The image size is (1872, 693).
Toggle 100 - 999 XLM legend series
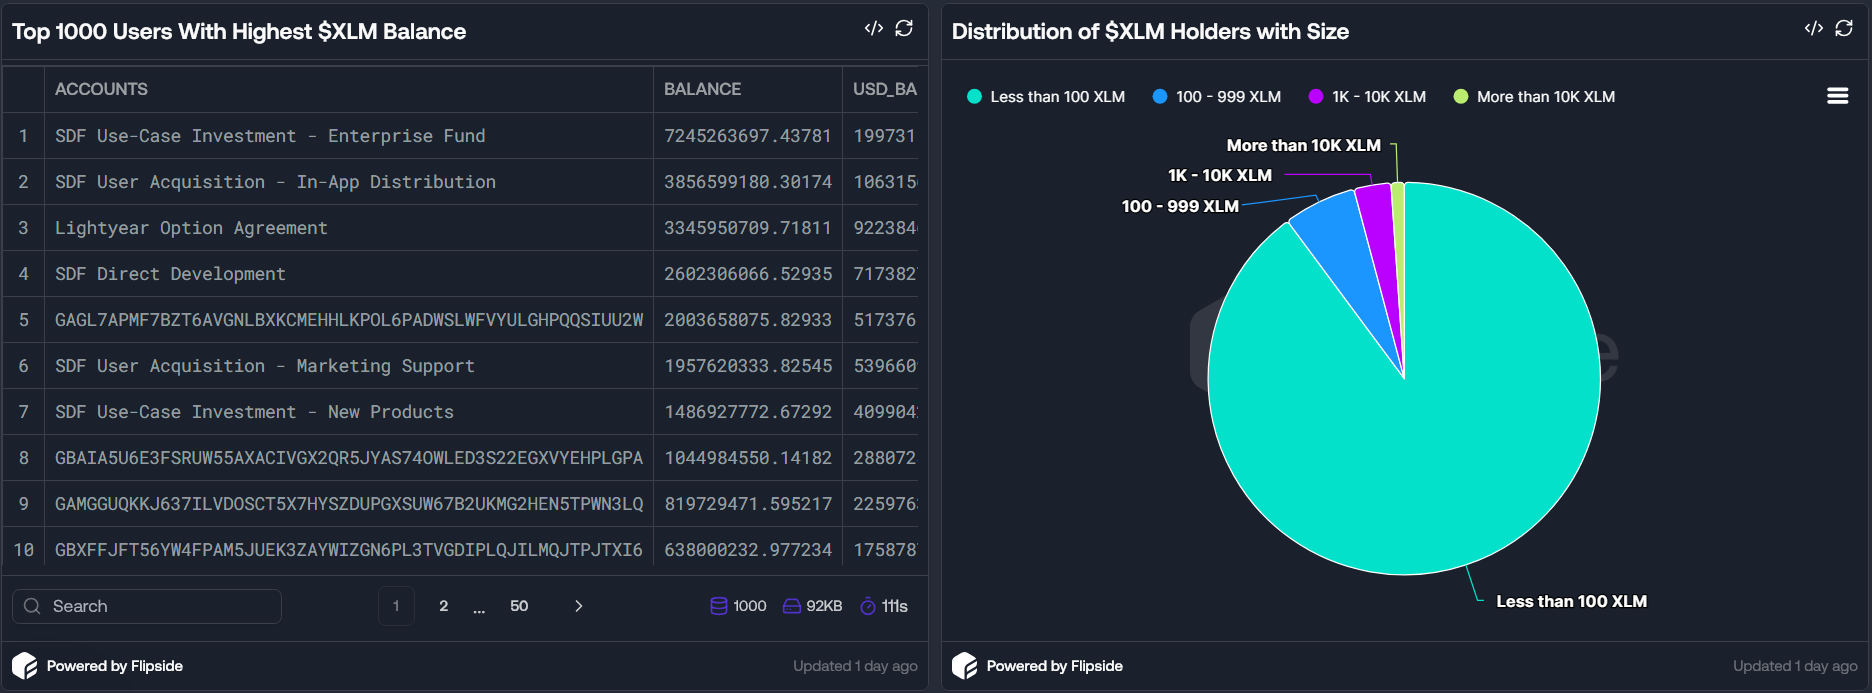tap(1217, 97)
